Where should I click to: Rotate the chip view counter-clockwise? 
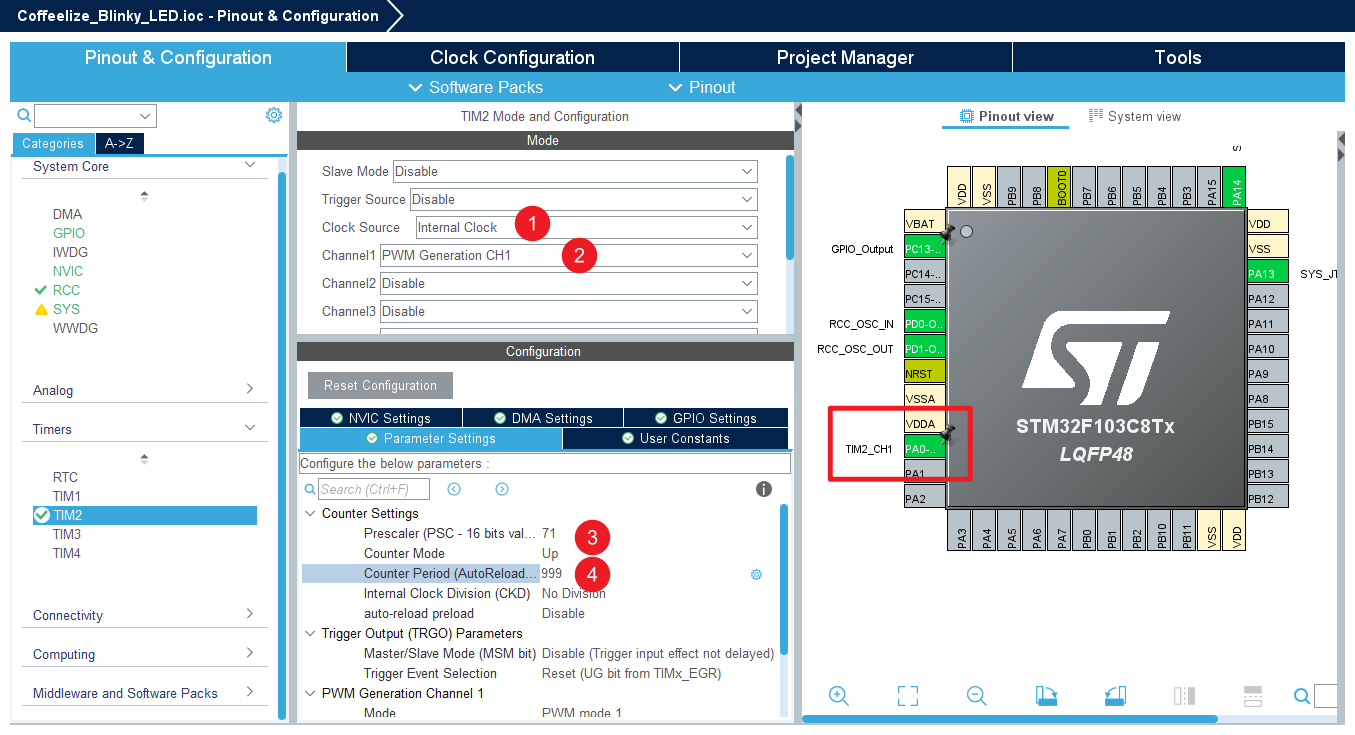pos(1115,696)
